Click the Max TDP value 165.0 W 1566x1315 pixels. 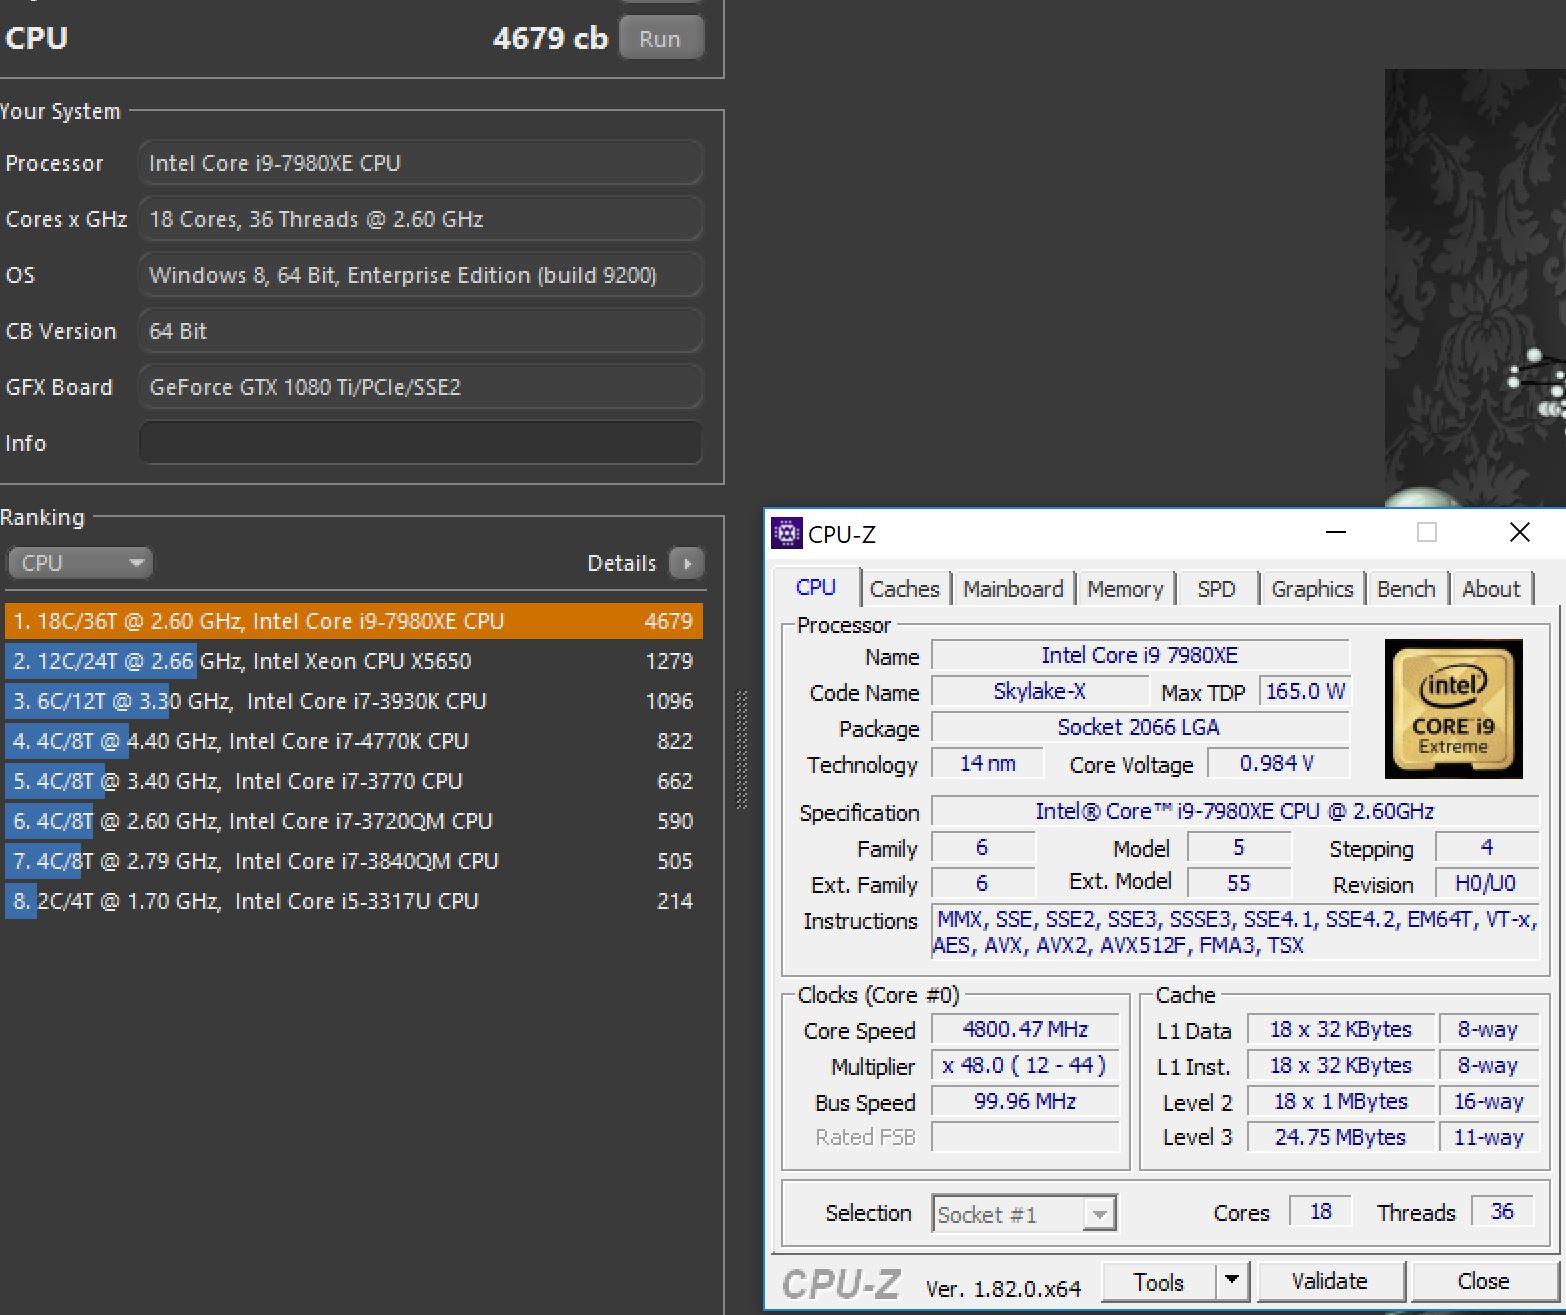1305,691
